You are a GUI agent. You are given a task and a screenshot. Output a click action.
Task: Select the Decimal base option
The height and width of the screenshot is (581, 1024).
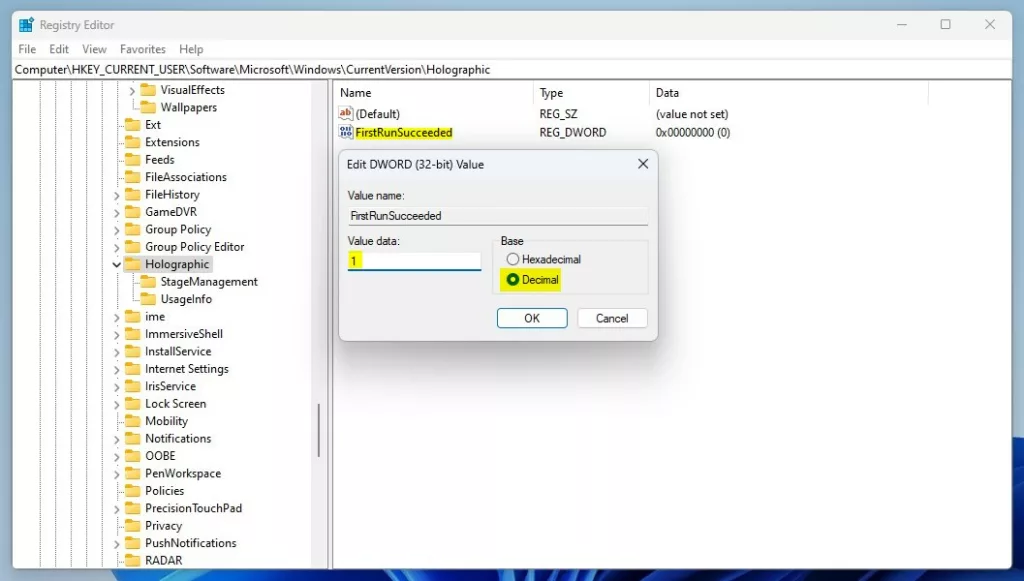tap(513, 279)
